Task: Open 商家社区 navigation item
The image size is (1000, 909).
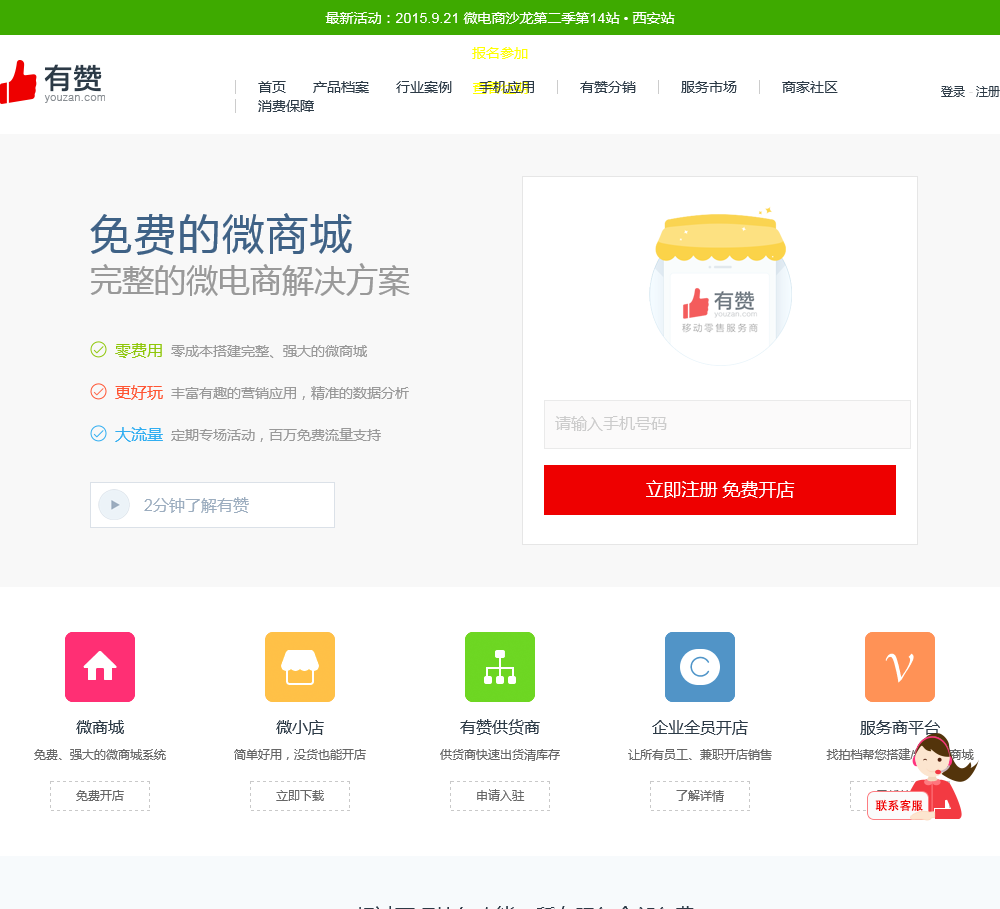Action: click(x=809, y=87)
